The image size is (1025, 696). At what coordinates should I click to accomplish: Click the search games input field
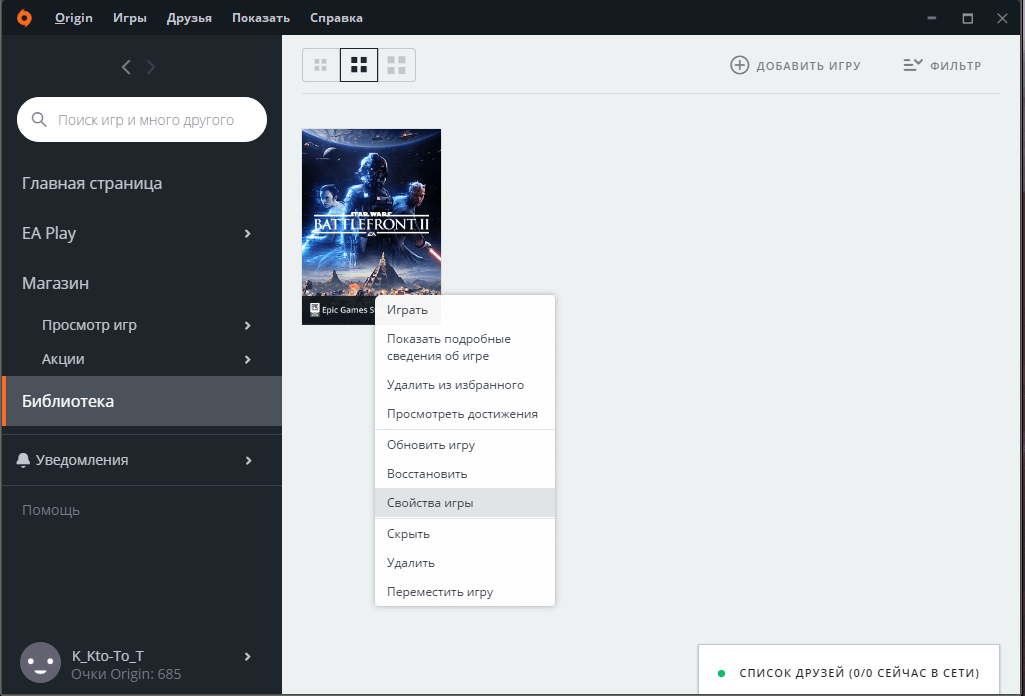(x=150, y=120)
